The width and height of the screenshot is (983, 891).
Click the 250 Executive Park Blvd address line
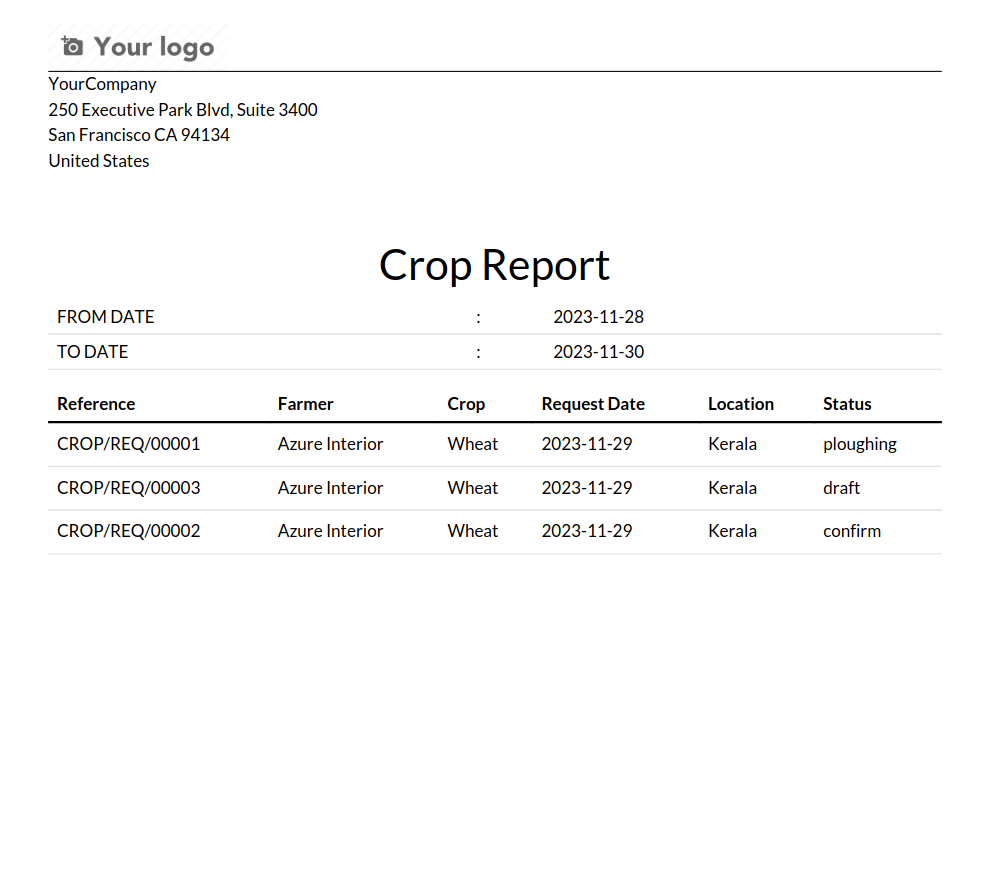point(183,110)
